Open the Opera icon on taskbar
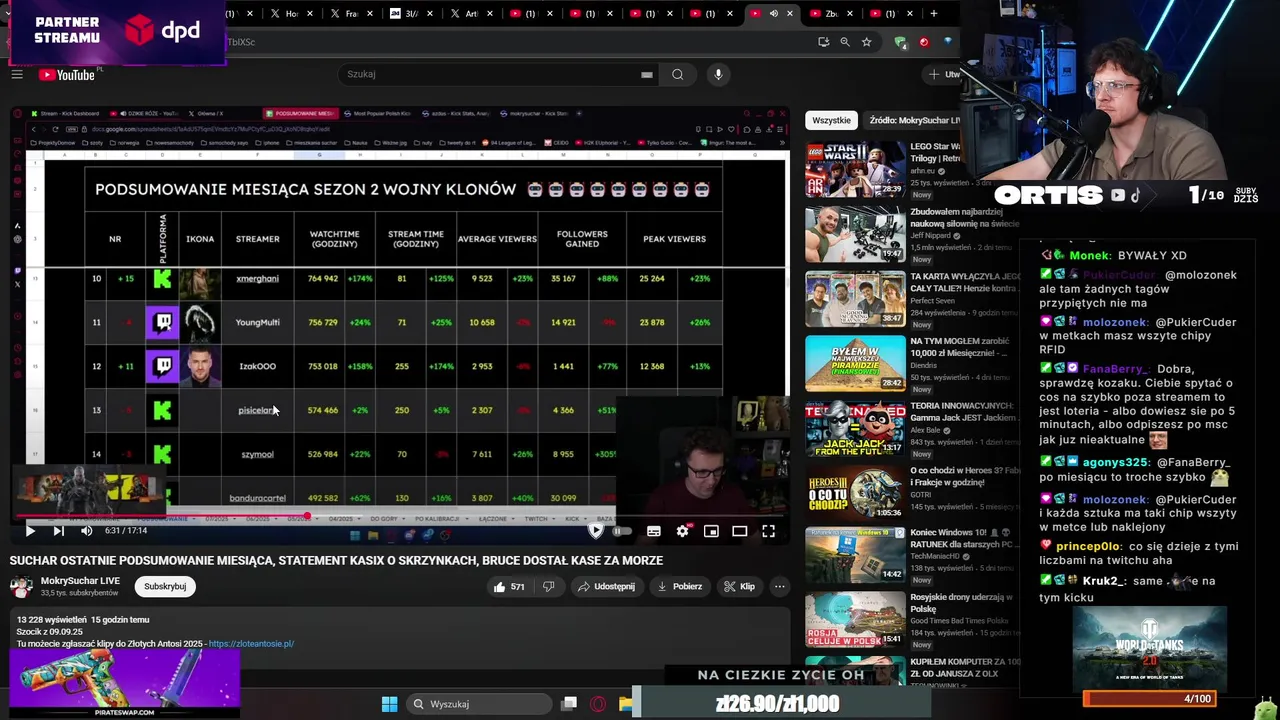 598,704
